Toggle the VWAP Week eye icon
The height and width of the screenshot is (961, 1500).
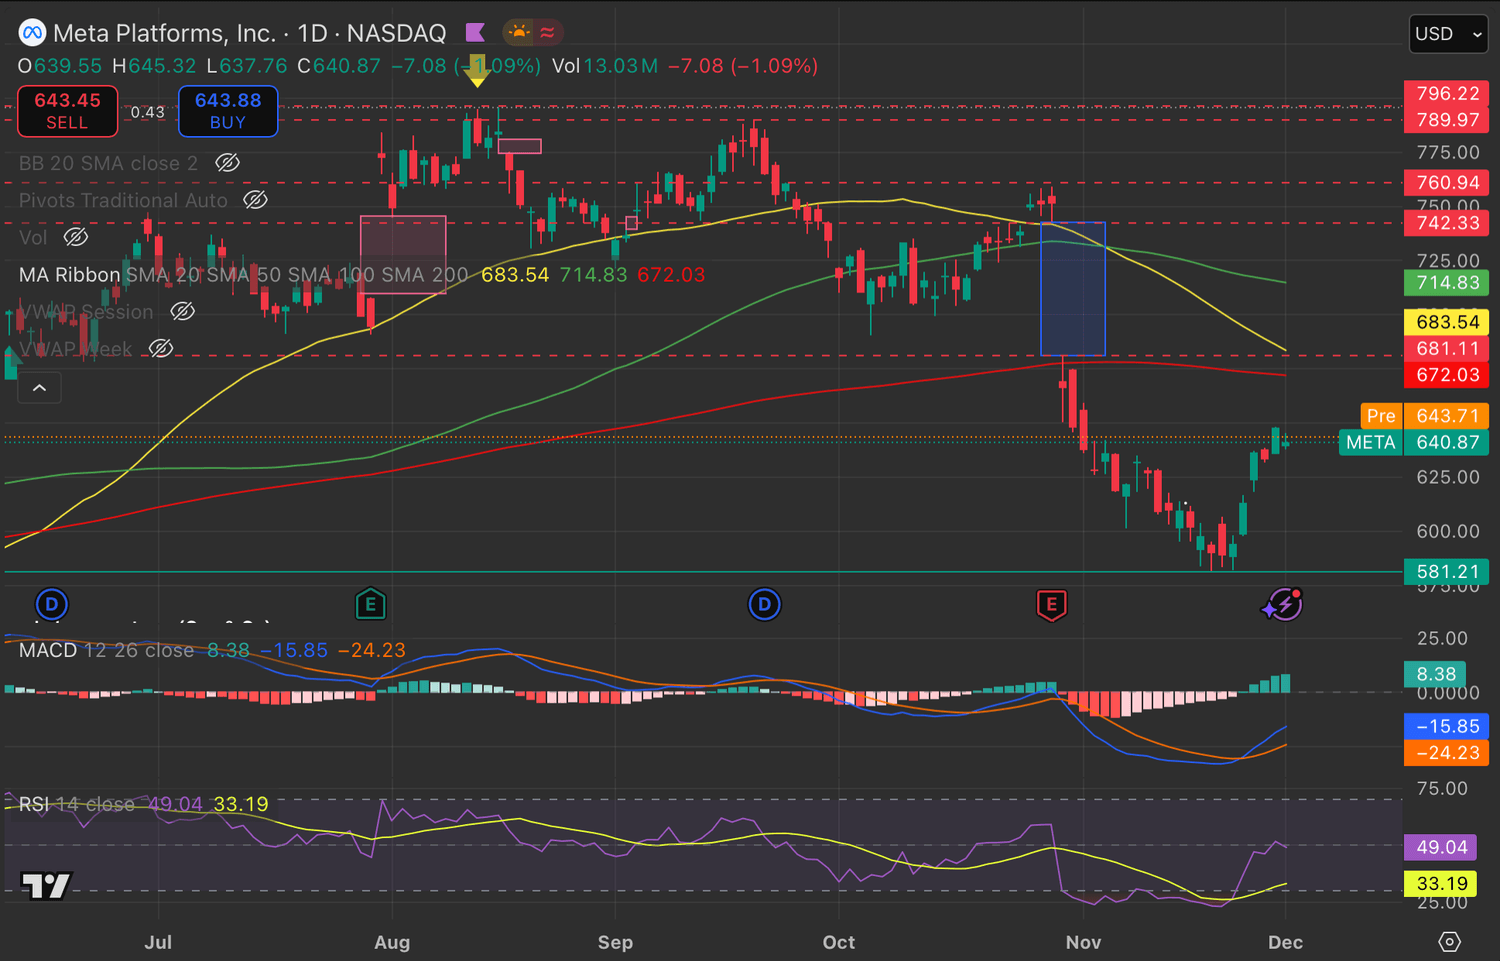tap(161, 349)
